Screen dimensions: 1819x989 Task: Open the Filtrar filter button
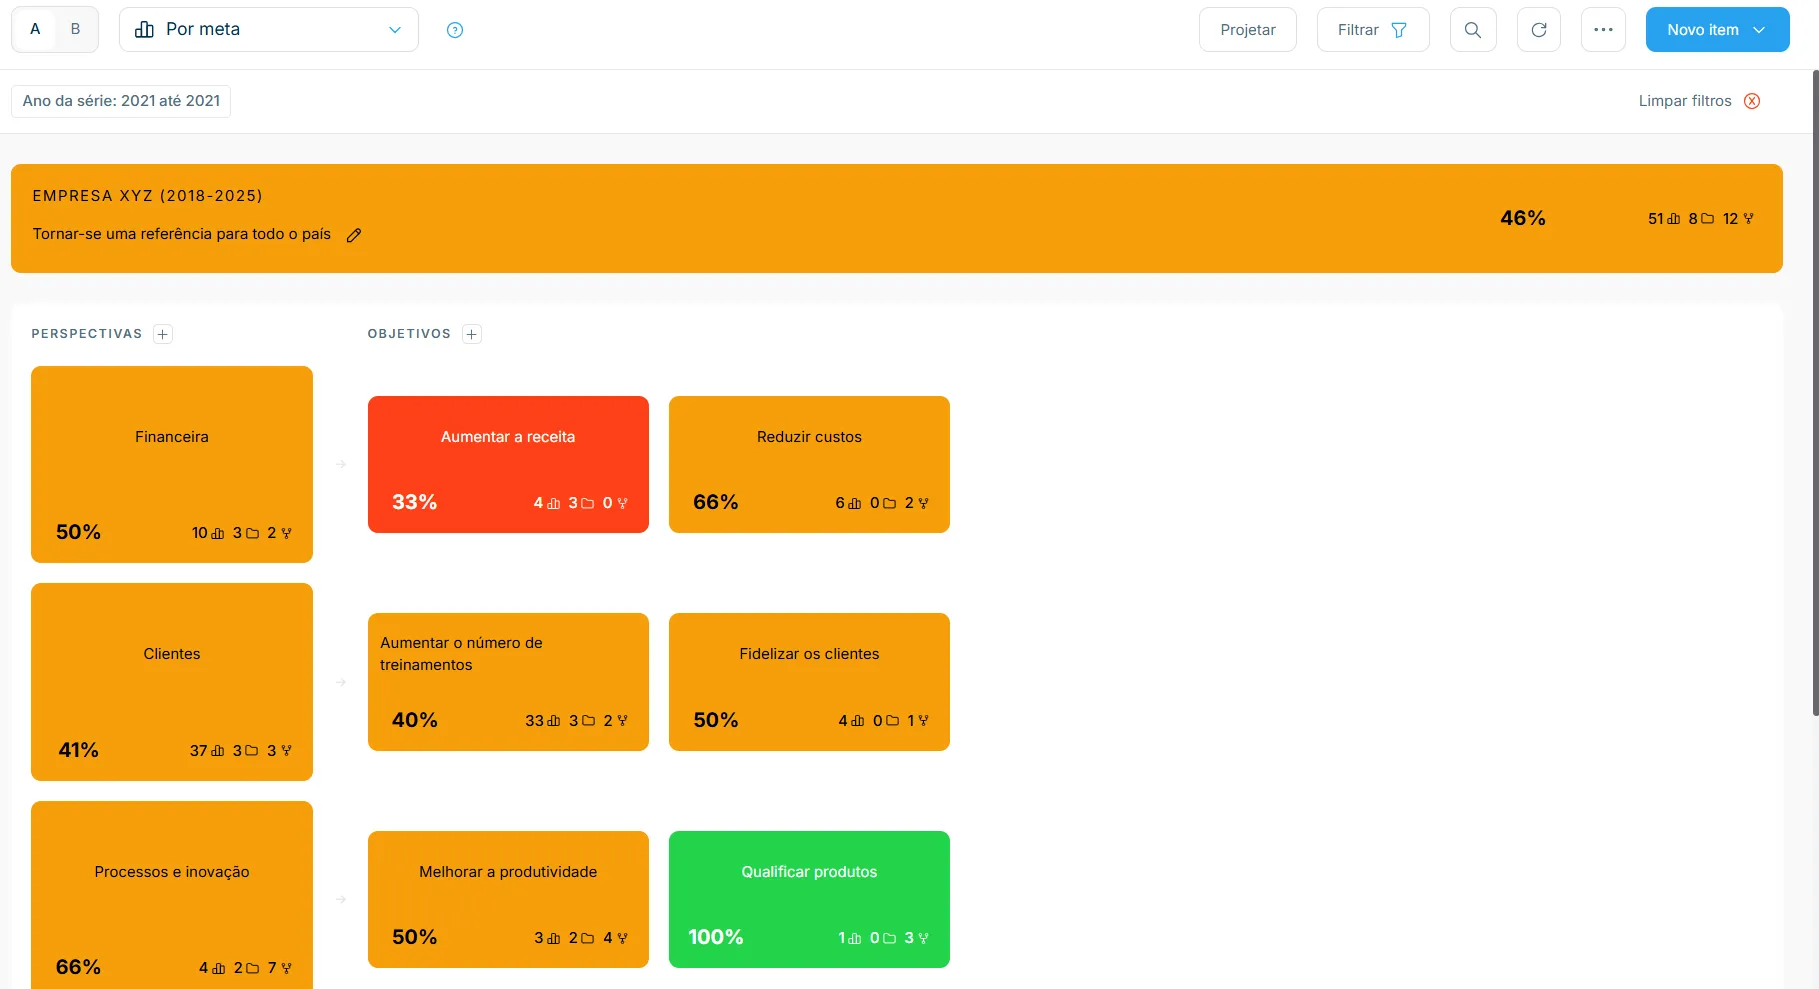1373,30
